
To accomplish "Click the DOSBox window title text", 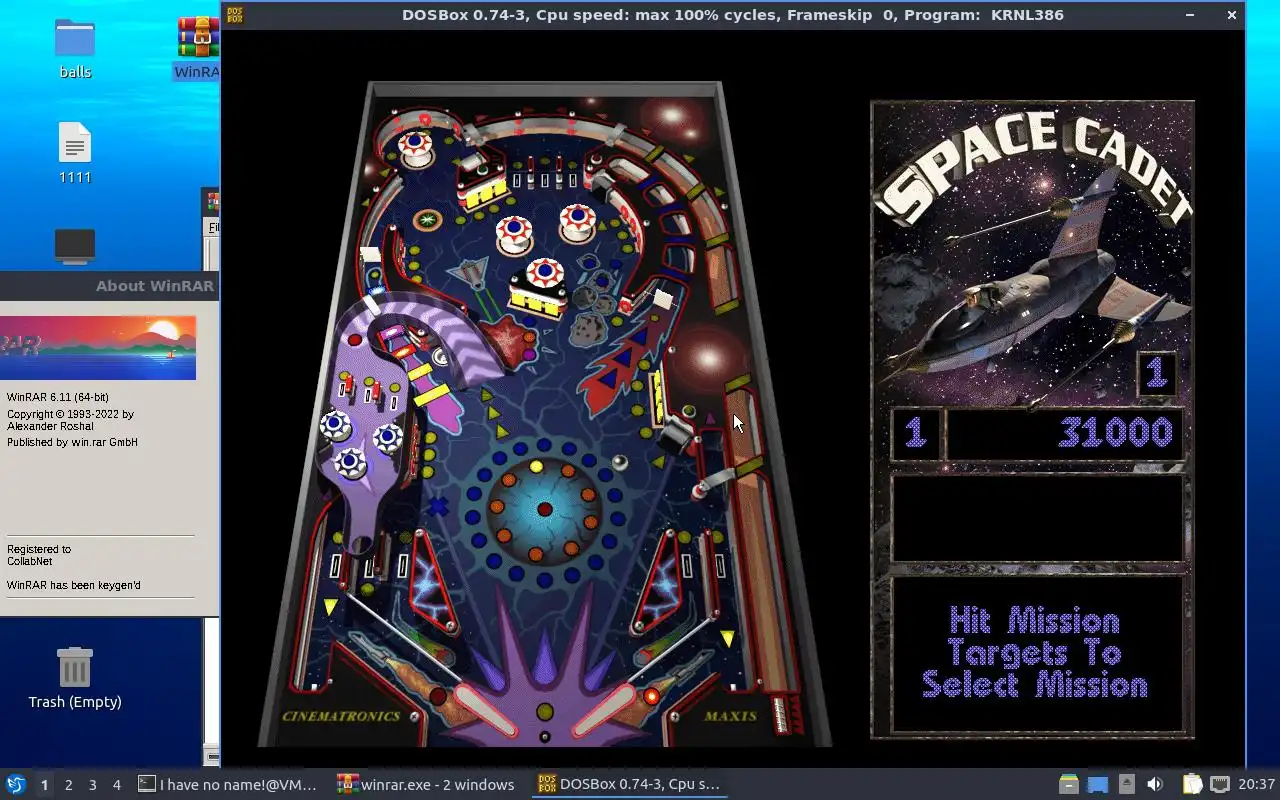I will click(733, 15).
